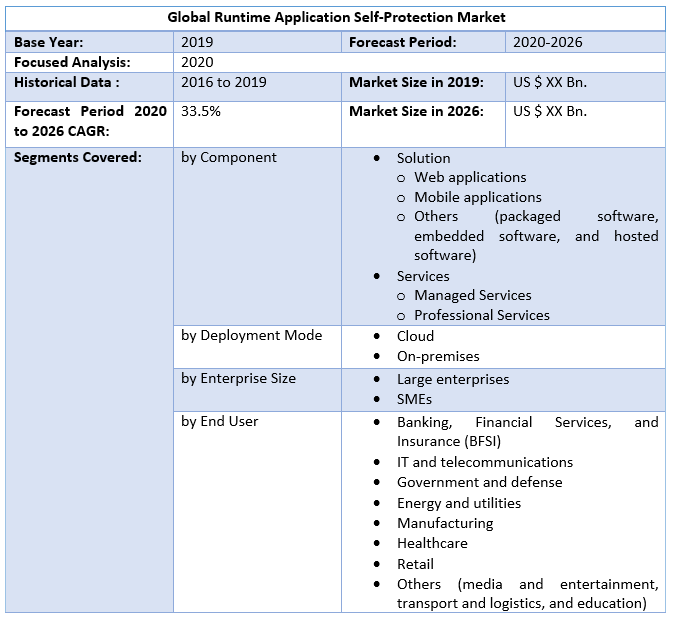The width and height of the screenshot is (674, 623).
Task: Click the '2020-2026' forecast period value
Action: pyautogui.click(x=547, y=42)
